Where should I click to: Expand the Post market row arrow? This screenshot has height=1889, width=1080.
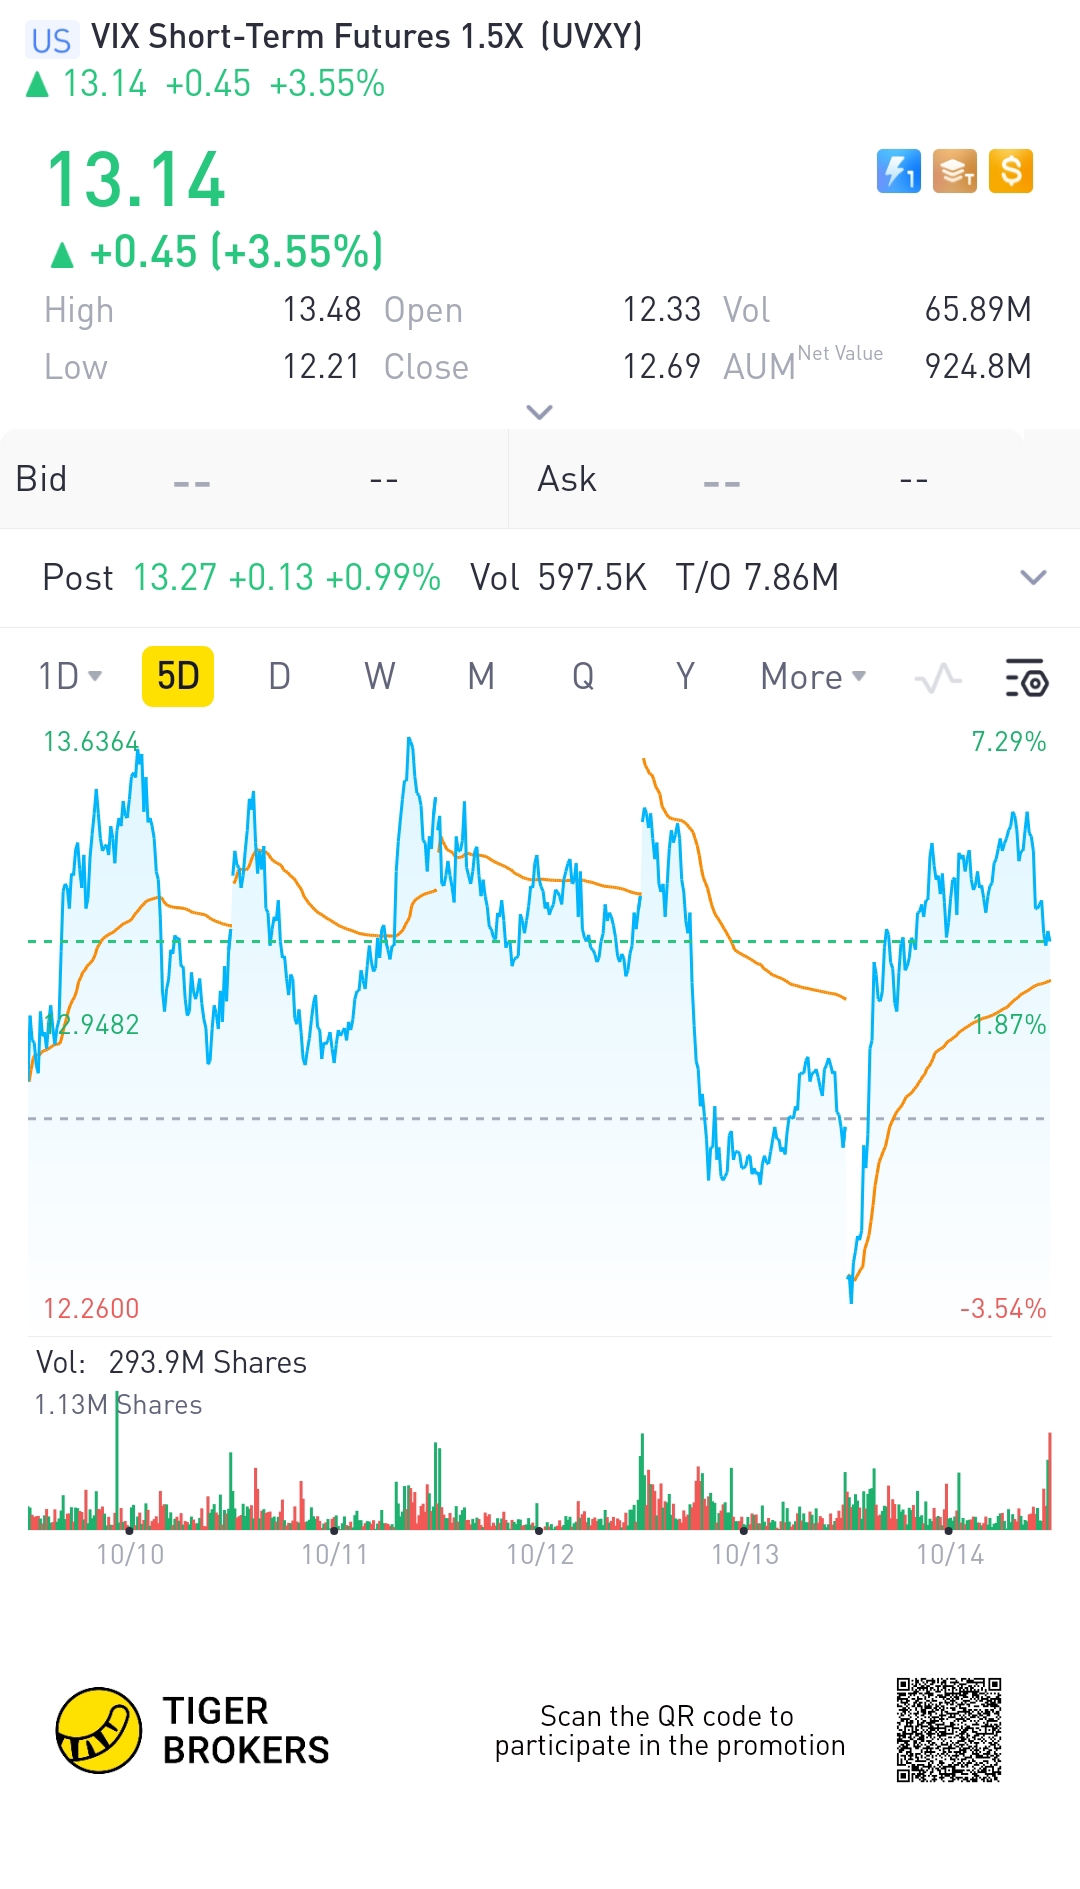click(x=1033, y=577)
